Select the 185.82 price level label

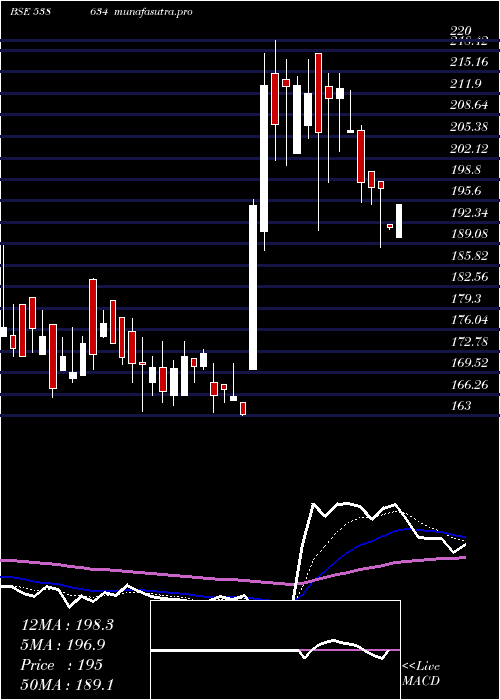coord(469,255)
